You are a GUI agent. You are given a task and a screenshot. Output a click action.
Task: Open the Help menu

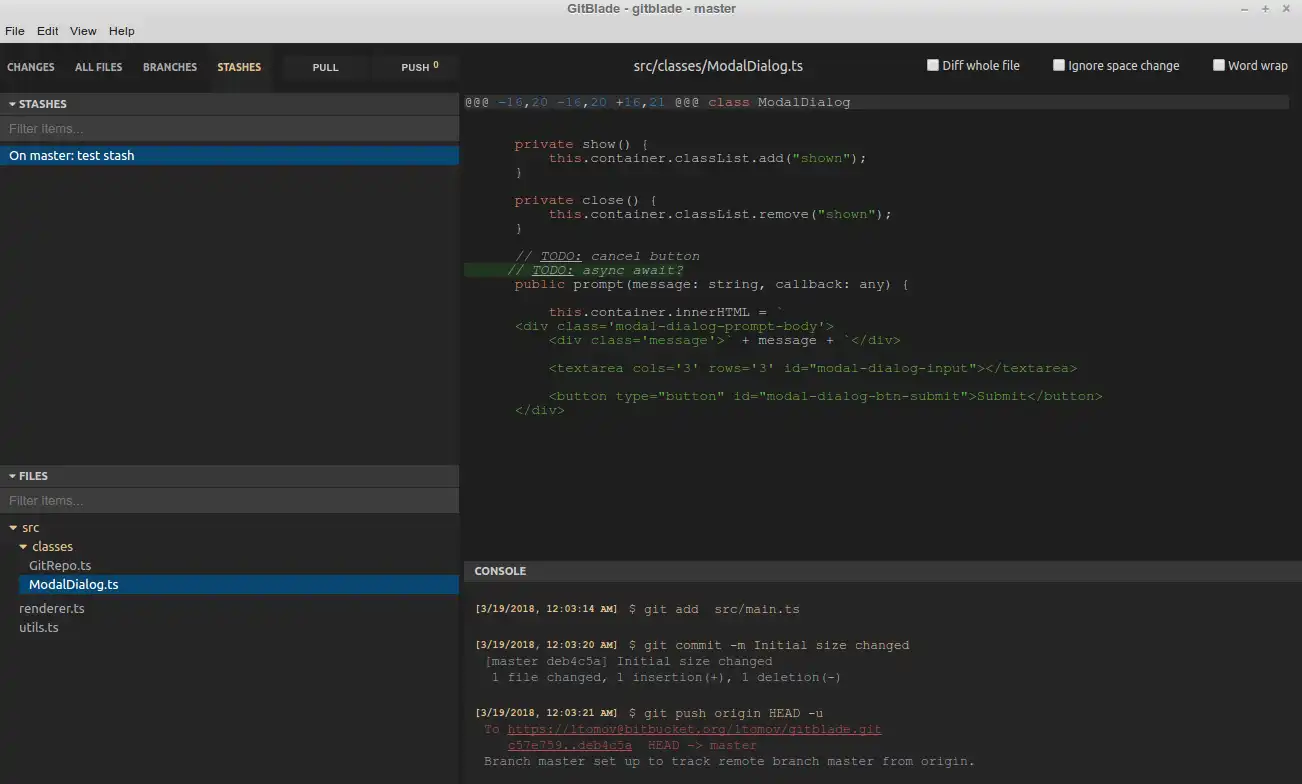(122, 31)
